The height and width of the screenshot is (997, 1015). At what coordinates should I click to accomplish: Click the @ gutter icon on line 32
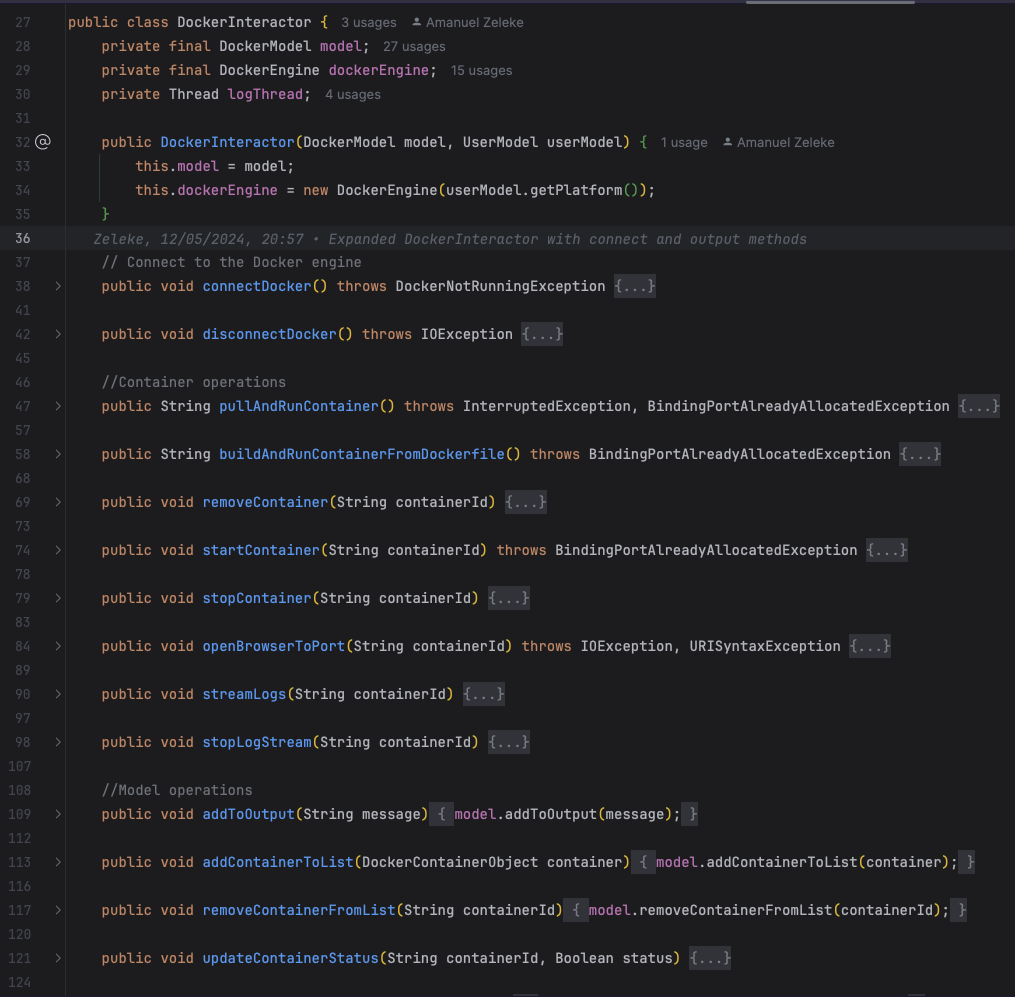coord(43,142)
